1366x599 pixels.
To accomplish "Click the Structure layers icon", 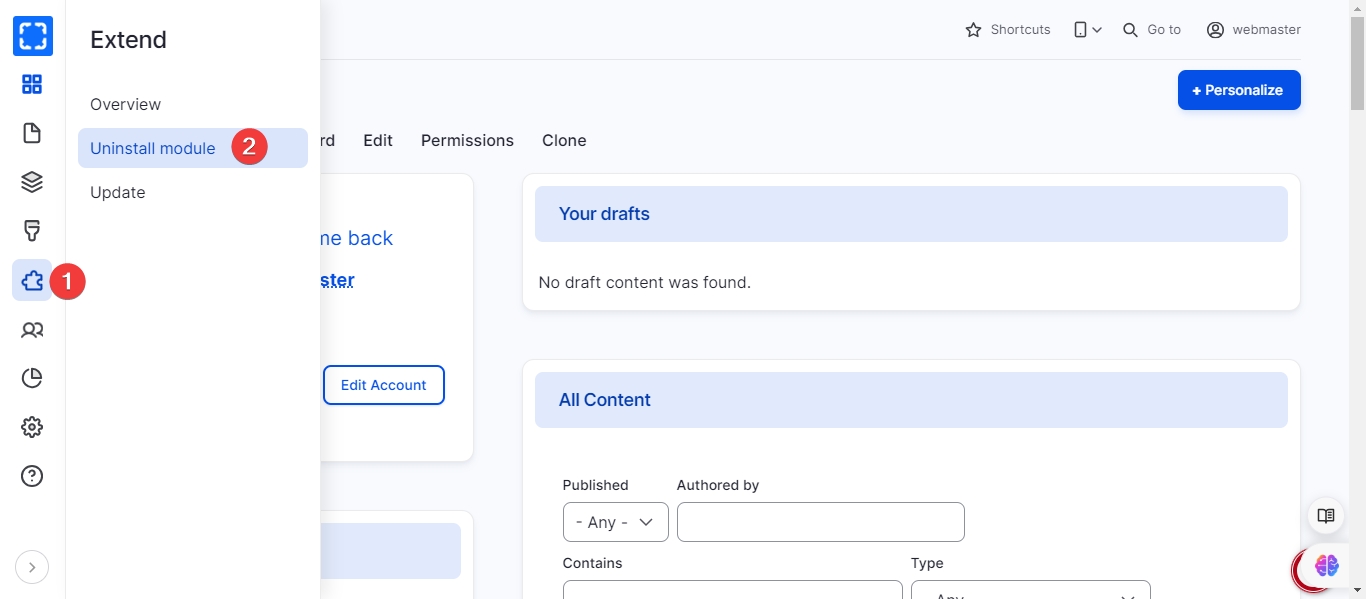I will pos(32,182).
